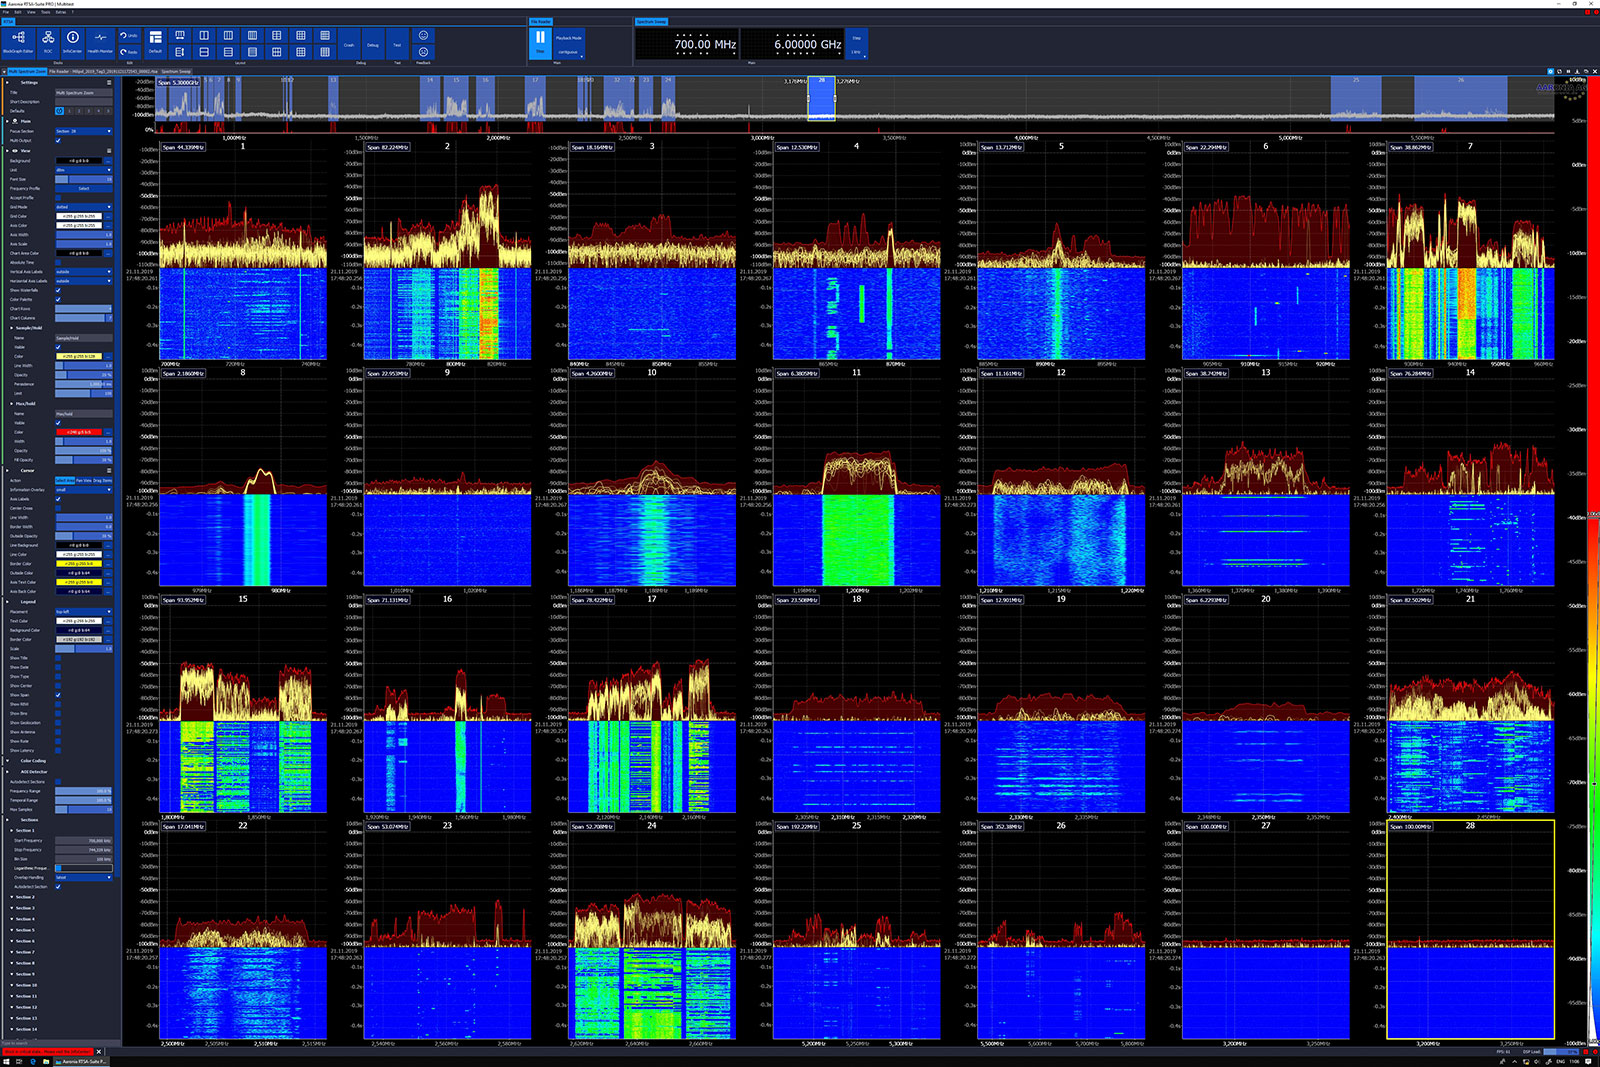Open the Information Overlay dropdown
1600x1067 pixels.
84,490
